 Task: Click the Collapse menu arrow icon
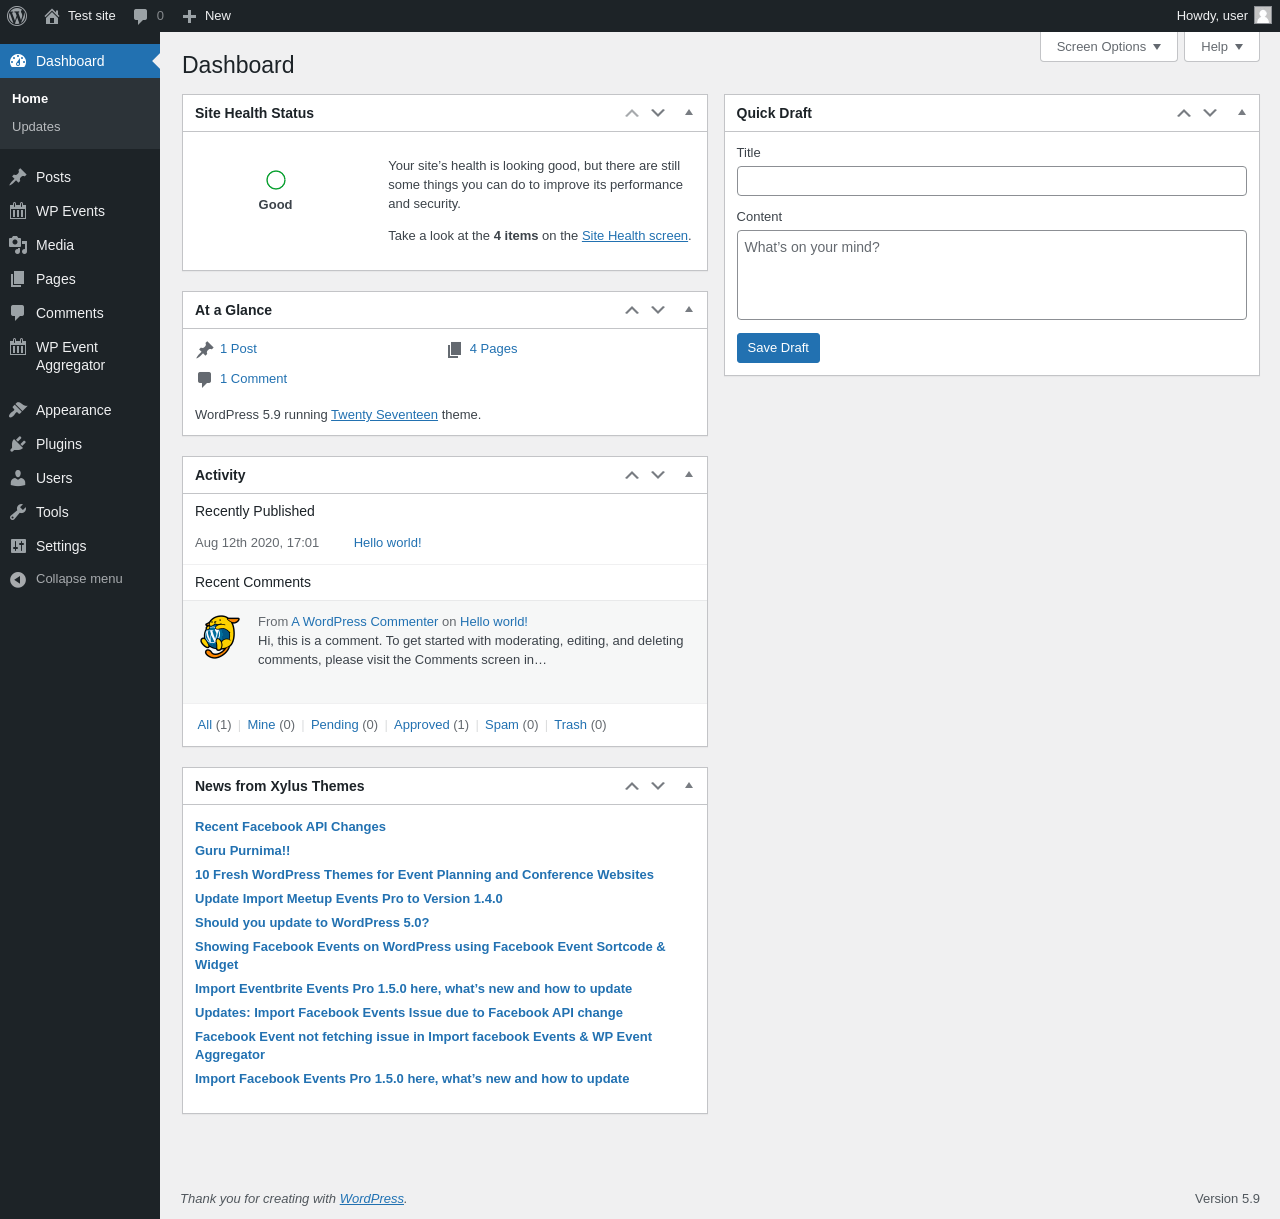(18, 579)
